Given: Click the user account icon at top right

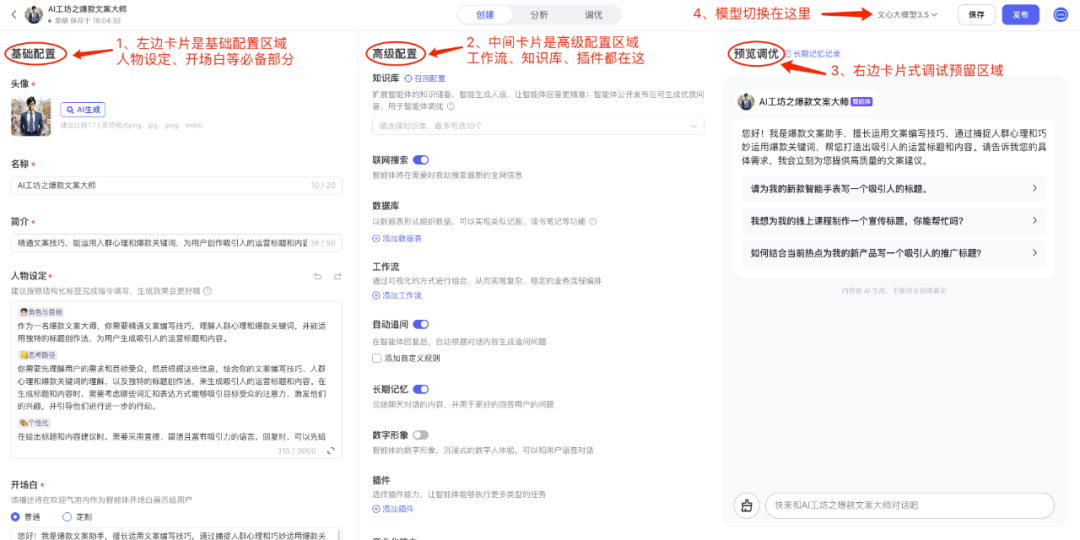Looking at the screenshot, I should coord(1060,14).
